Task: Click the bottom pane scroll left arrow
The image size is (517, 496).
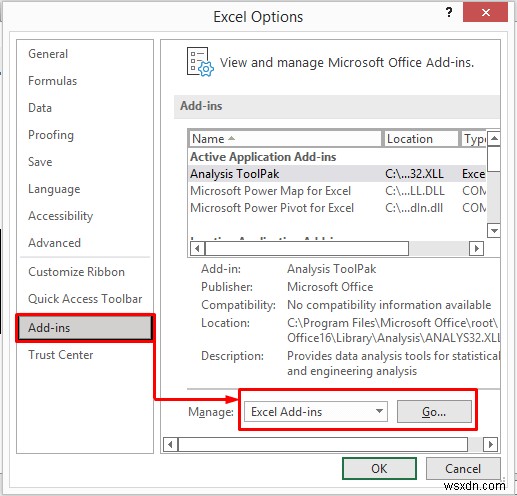Action: click(x=171, y=444)
